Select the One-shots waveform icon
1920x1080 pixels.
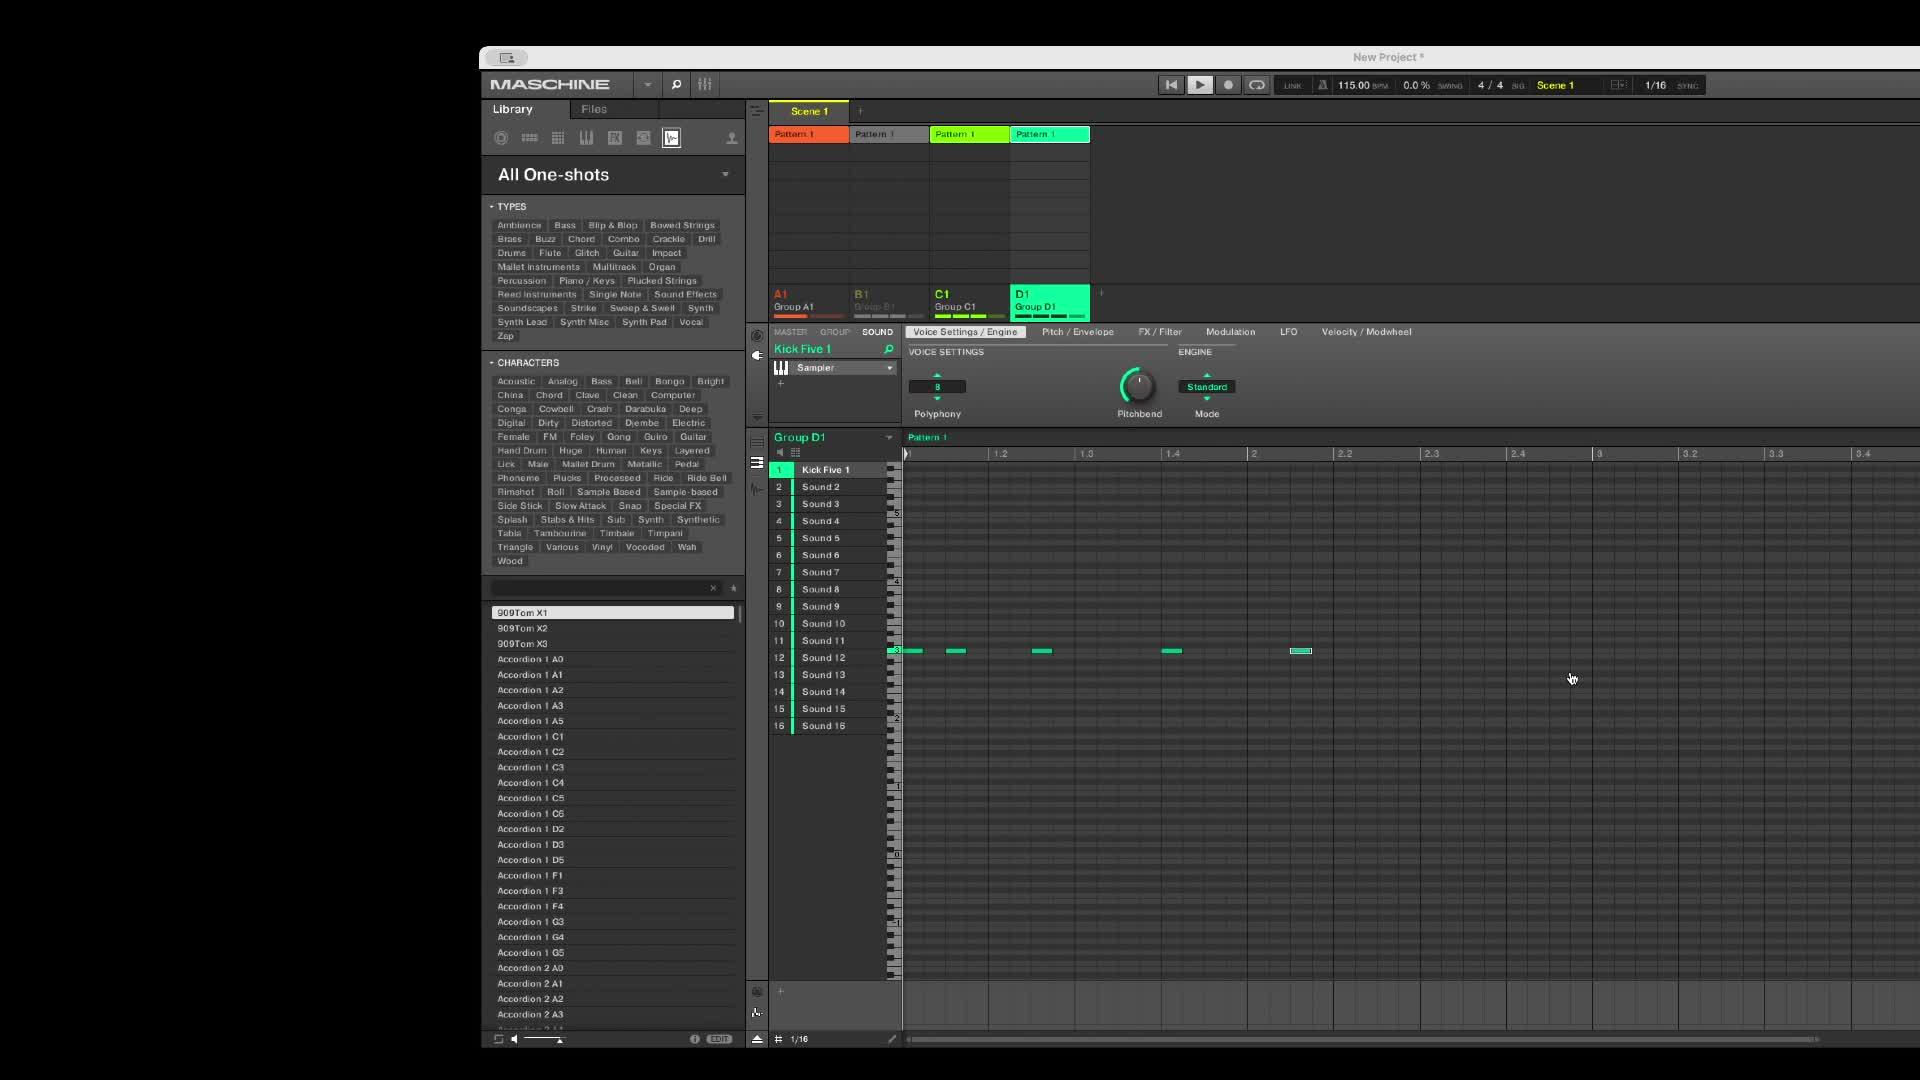click(672, 138)
